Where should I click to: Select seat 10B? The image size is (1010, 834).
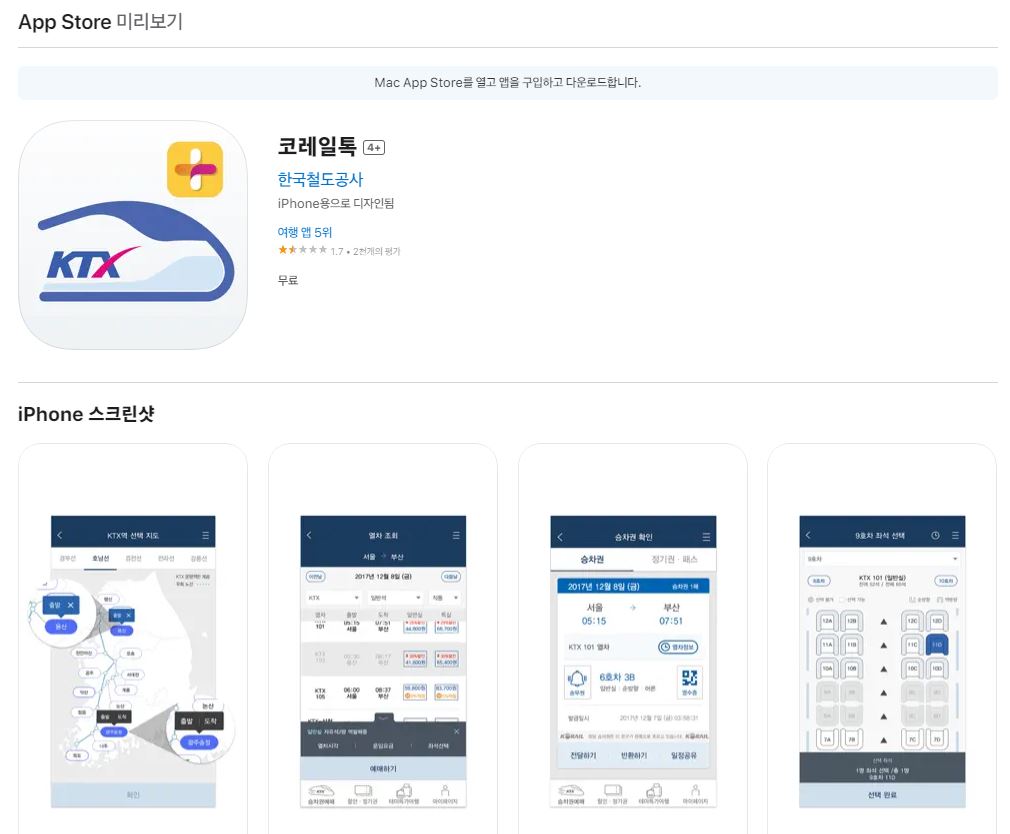click(x=852, y=668)
